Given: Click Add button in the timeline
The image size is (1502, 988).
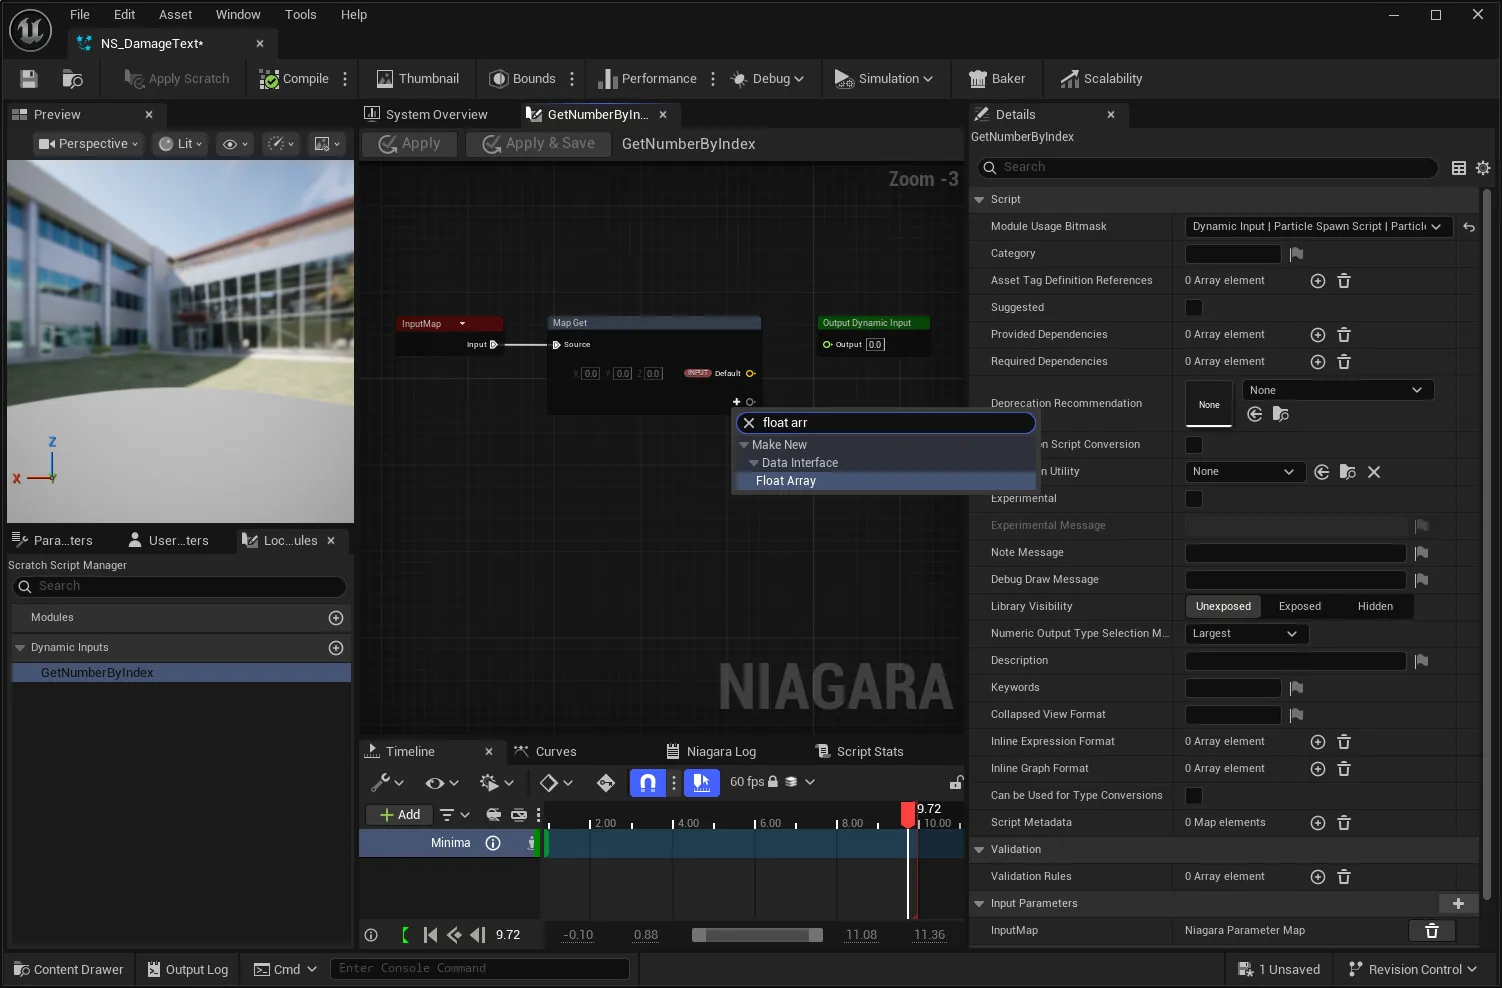Looking at the screenshot, I should 399,815.
